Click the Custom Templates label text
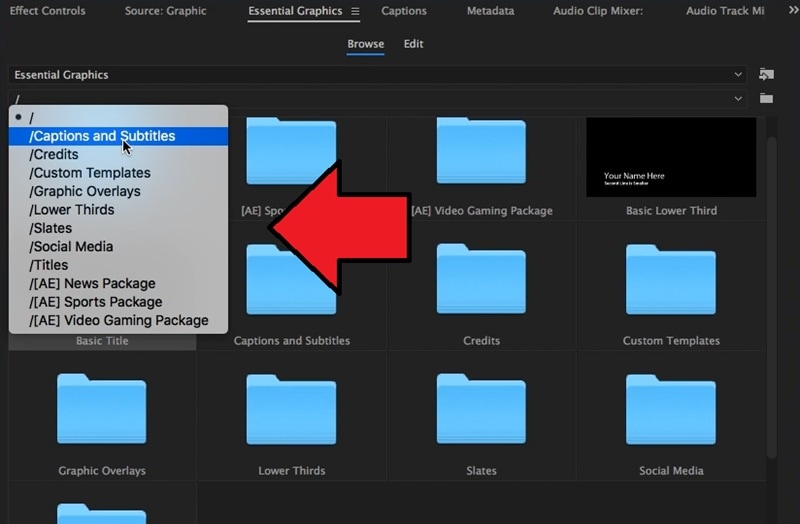 pyautogui.click(x=671, y=341)
